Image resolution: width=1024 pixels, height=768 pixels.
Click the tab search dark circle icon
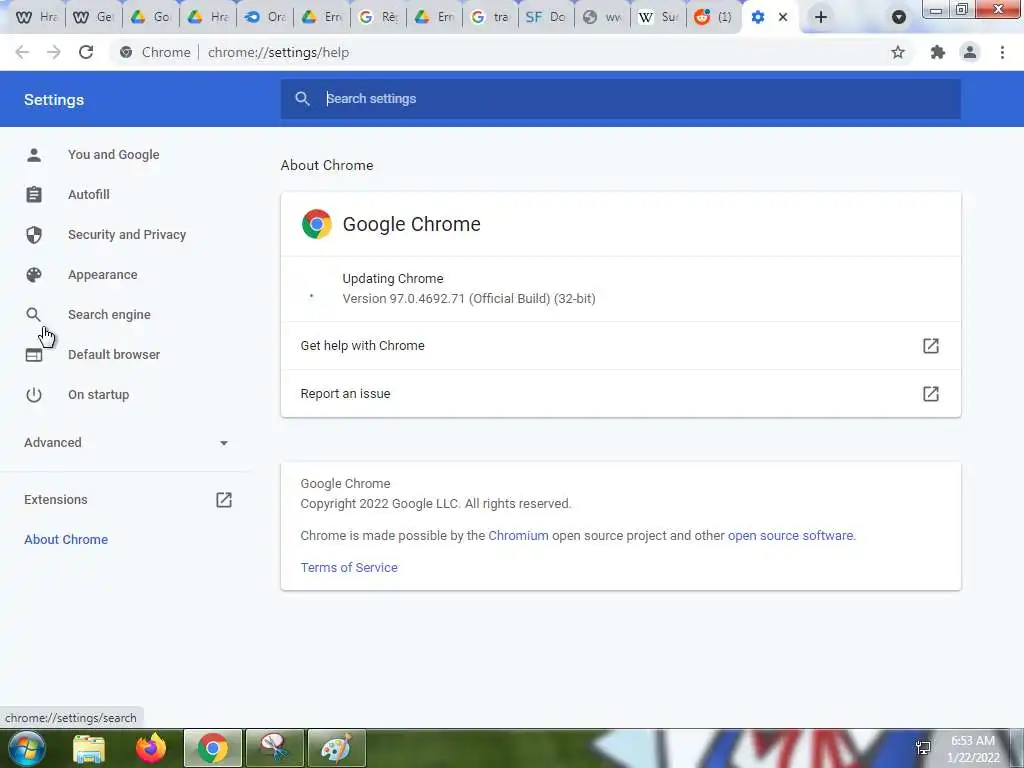899,17
